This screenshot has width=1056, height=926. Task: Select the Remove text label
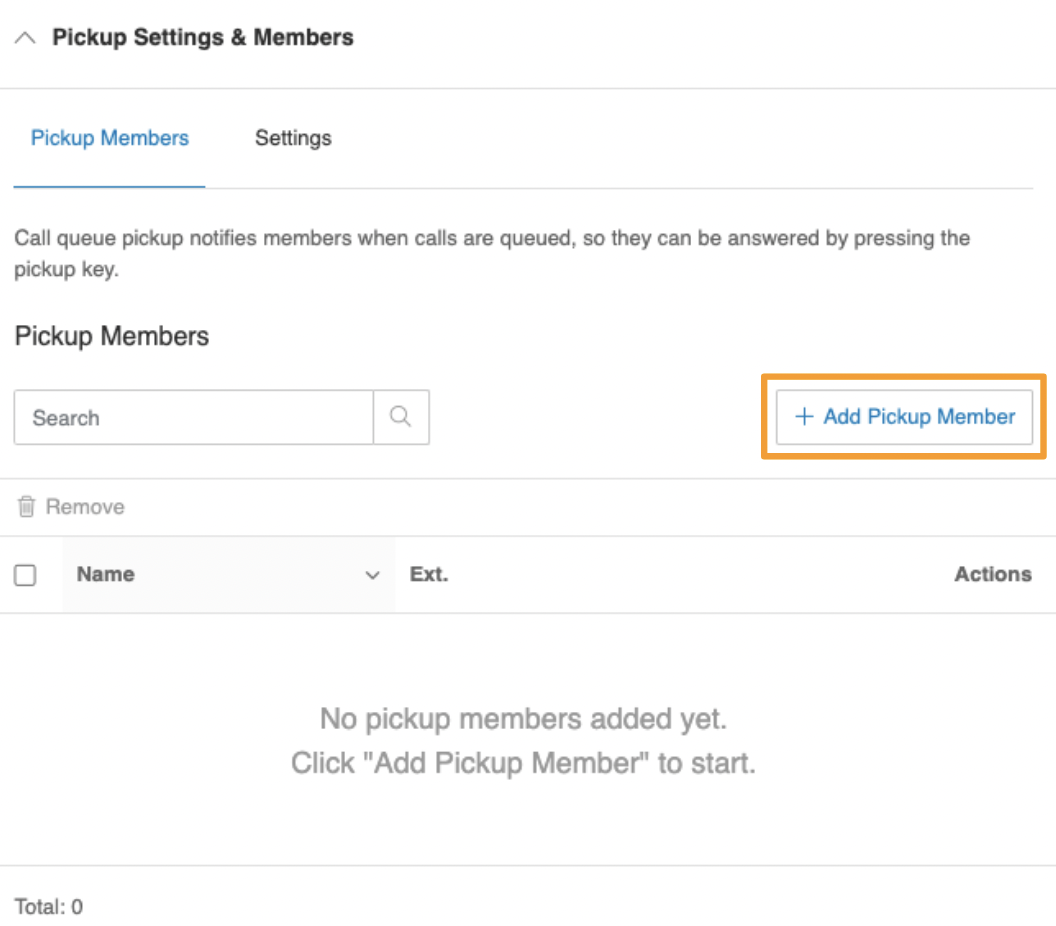(x=85, y=507)
